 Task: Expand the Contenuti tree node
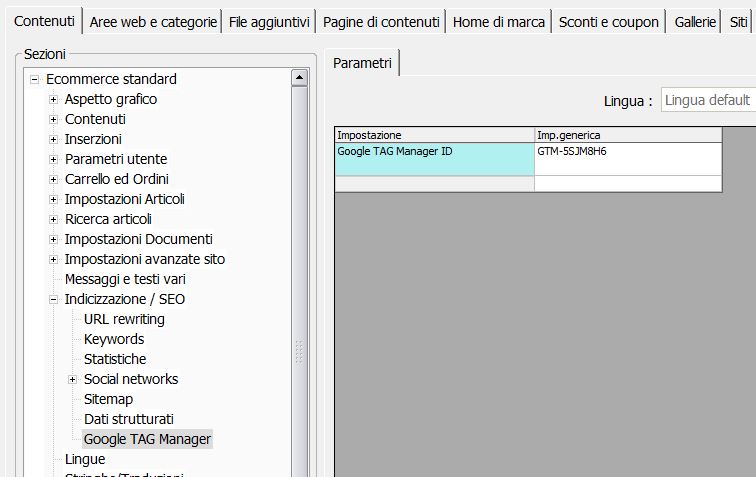point(54,120)
